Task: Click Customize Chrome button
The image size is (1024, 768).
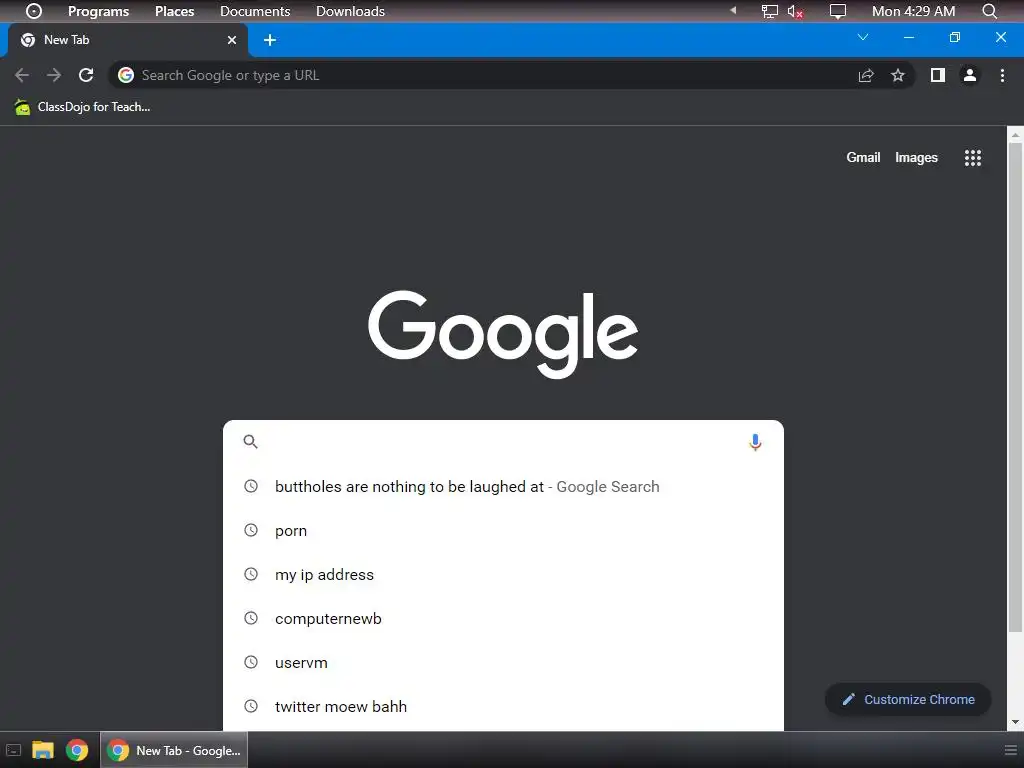Action: click(x=908, y=699)
